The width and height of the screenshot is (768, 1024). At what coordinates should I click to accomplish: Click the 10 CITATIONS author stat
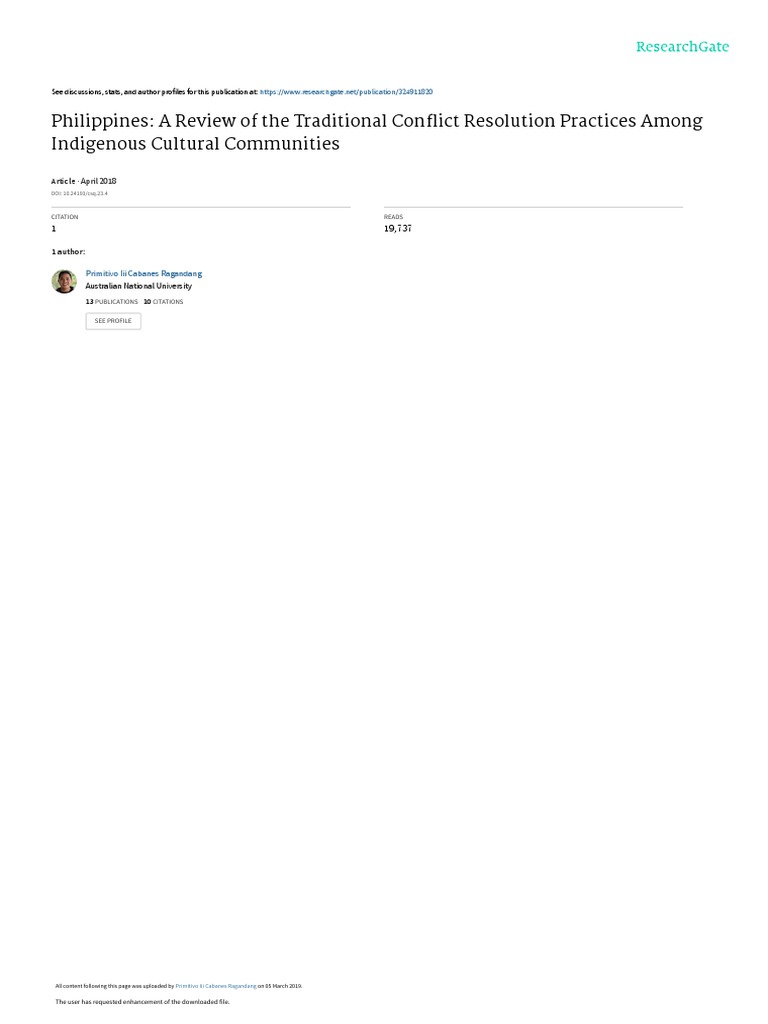[163, 302]
